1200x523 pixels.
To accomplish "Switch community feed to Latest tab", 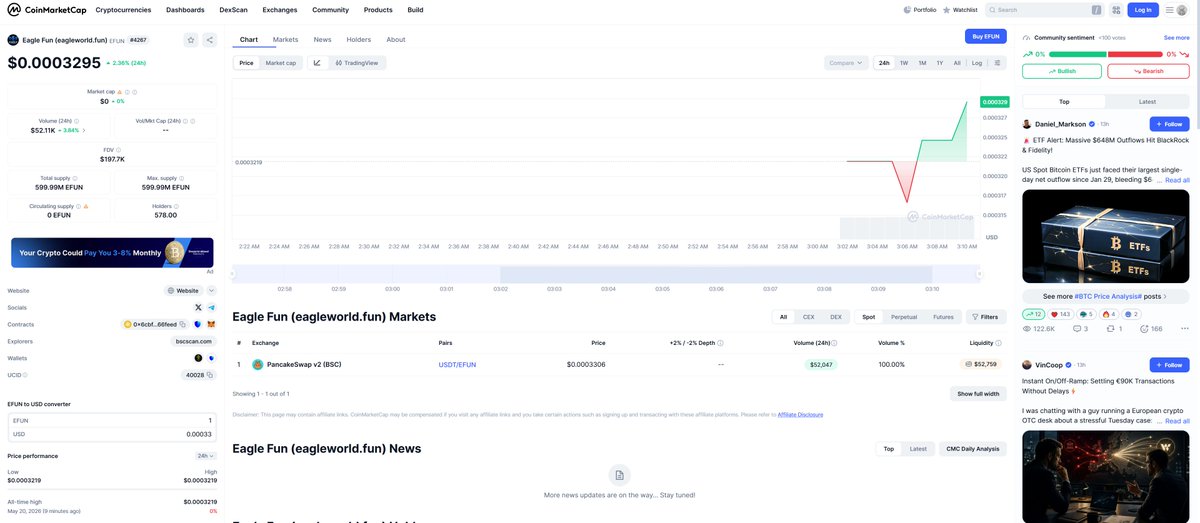I will click(x=1148, y=101).
